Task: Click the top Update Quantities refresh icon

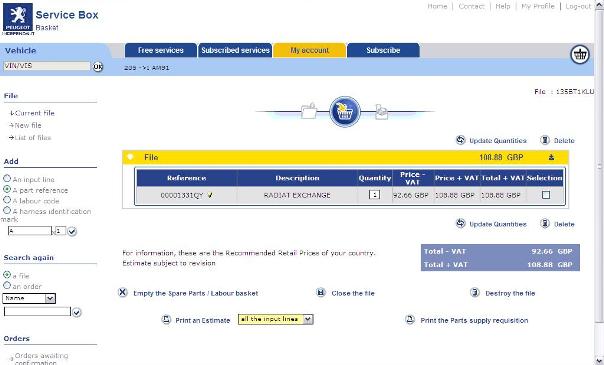Action: [x=461, y=140]
